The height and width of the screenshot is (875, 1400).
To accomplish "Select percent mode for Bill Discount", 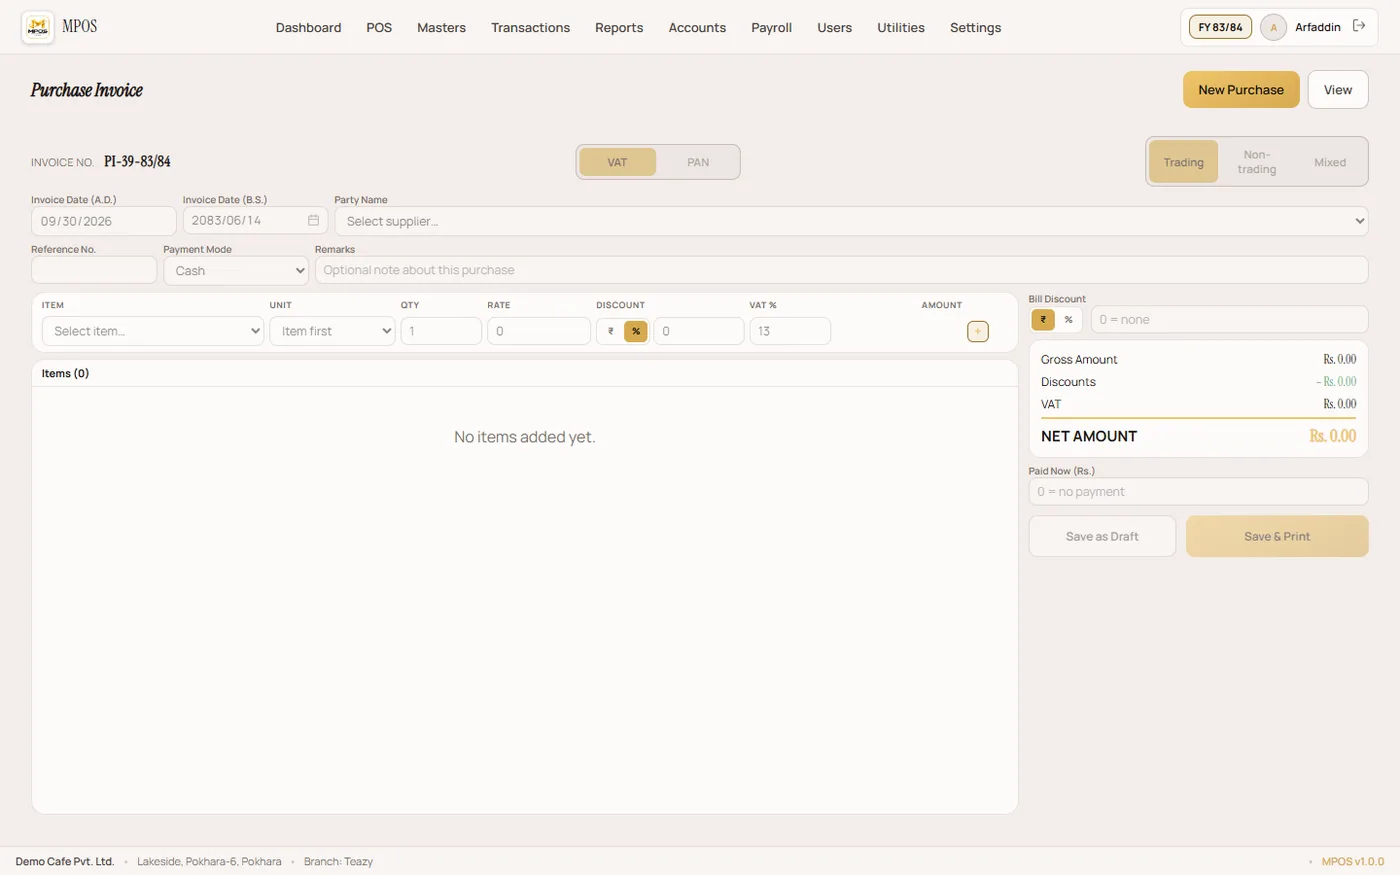I will pyautogui.click(x=1068, y=320).
